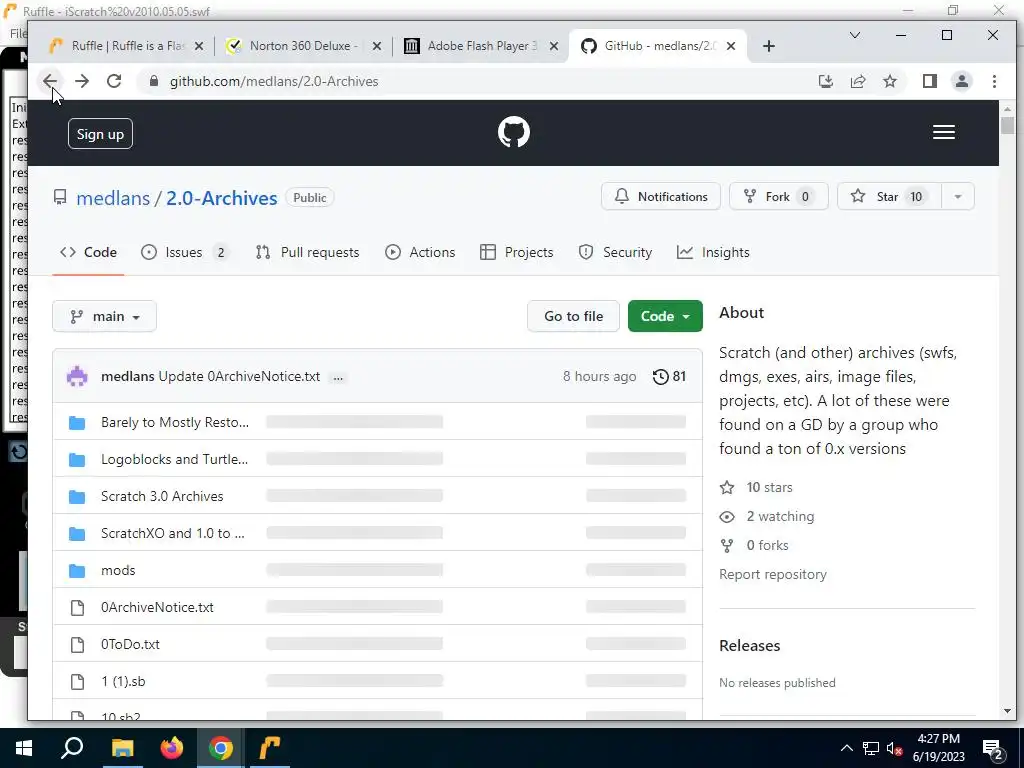Open the Scratch 3.0 Archives folder
1024x768 pixels.
pyautogui.click(x=162, y=496)
